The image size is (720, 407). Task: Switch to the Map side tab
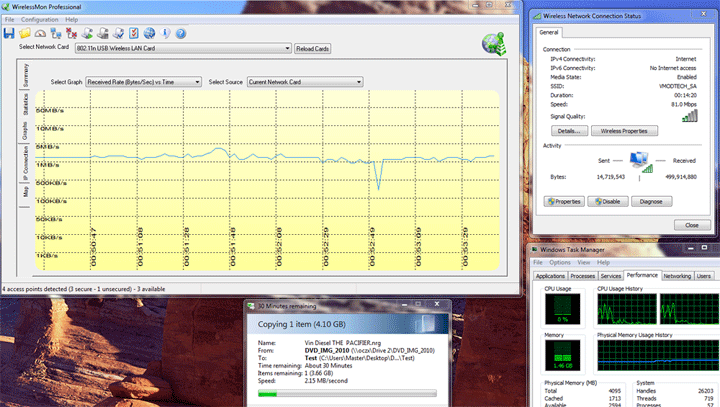[25, 192]
